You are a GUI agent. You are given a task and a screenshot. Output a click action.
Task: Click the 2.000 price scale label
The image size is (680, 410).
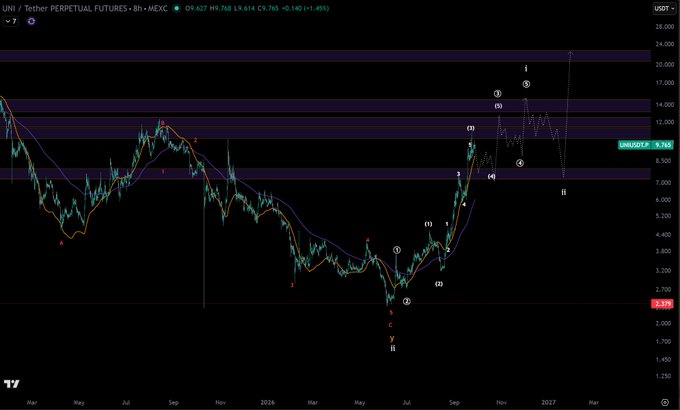(x=664, y=323)
